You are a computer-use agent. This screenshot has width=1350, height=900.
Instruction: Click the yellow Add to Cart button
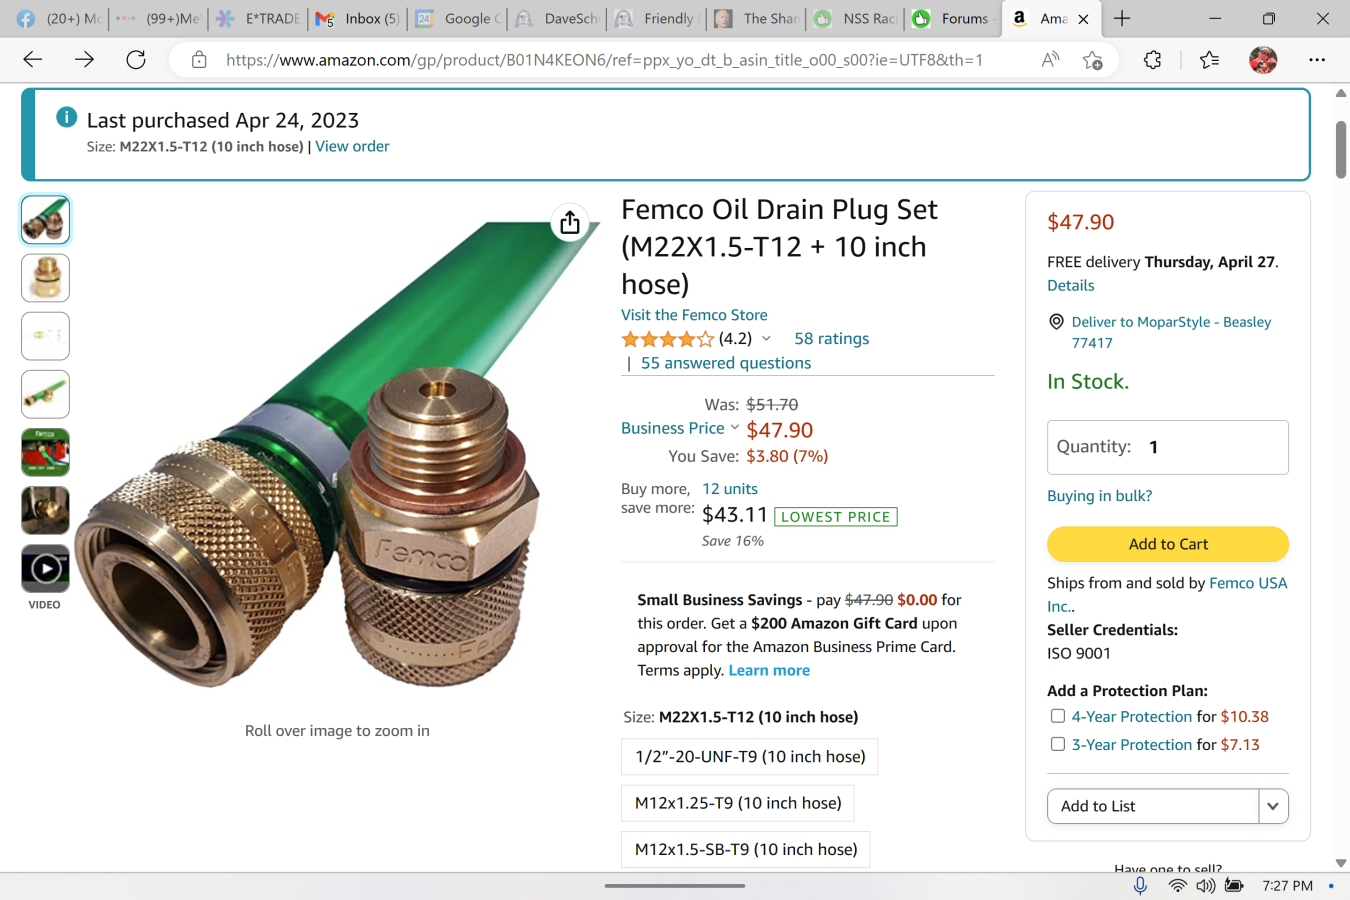[1167, 544]
